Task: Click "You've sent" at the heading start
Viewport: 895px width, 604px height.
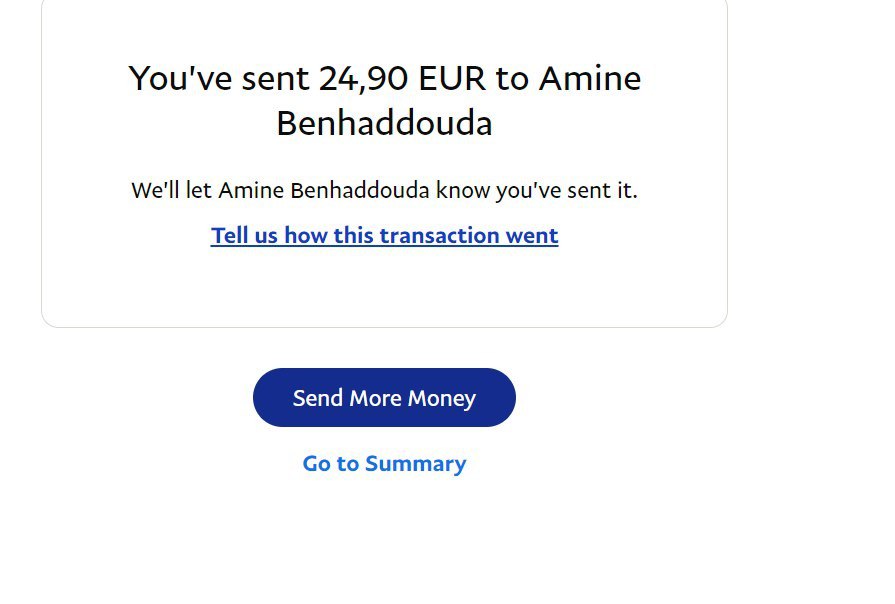Action: (x=219, y=78)
